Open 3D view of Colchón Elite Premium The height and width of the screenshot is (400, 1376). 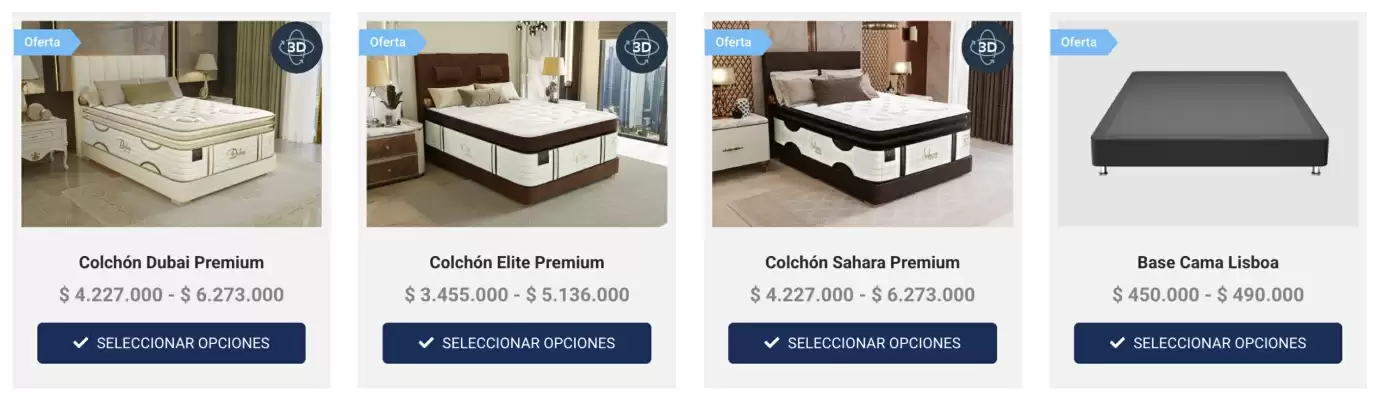tap(641, 47)
